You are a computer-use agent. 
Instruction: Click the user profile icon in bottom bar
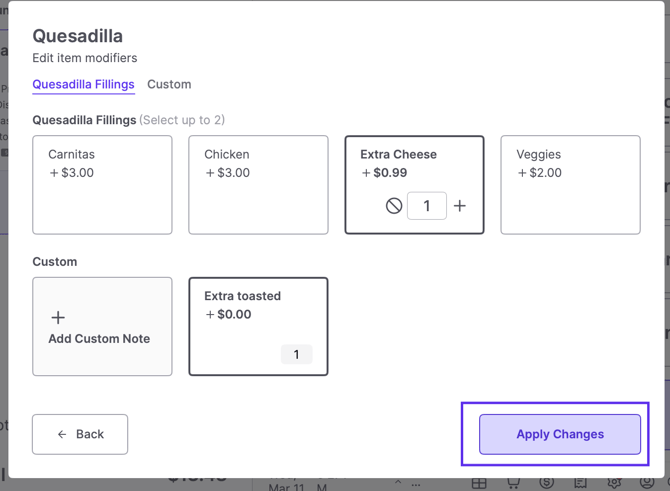[647, 483]
